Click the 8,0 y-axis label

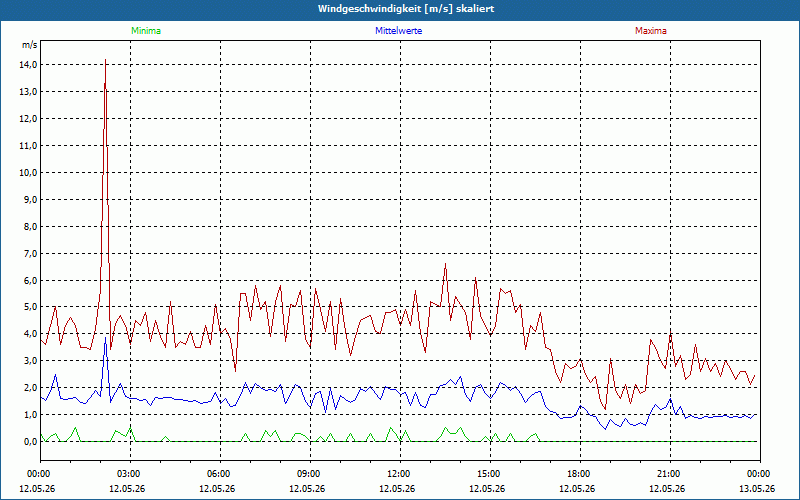(31, 227)
